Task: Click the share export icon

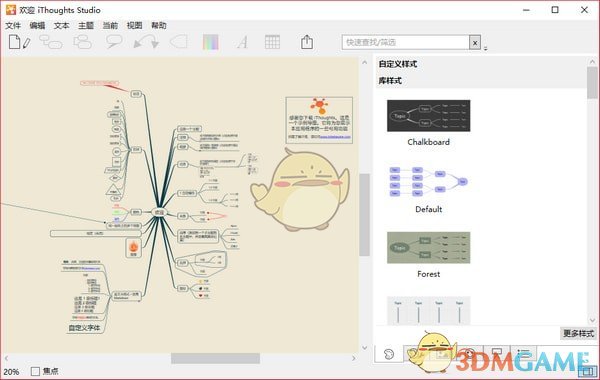Action: (x=307, y=42)
